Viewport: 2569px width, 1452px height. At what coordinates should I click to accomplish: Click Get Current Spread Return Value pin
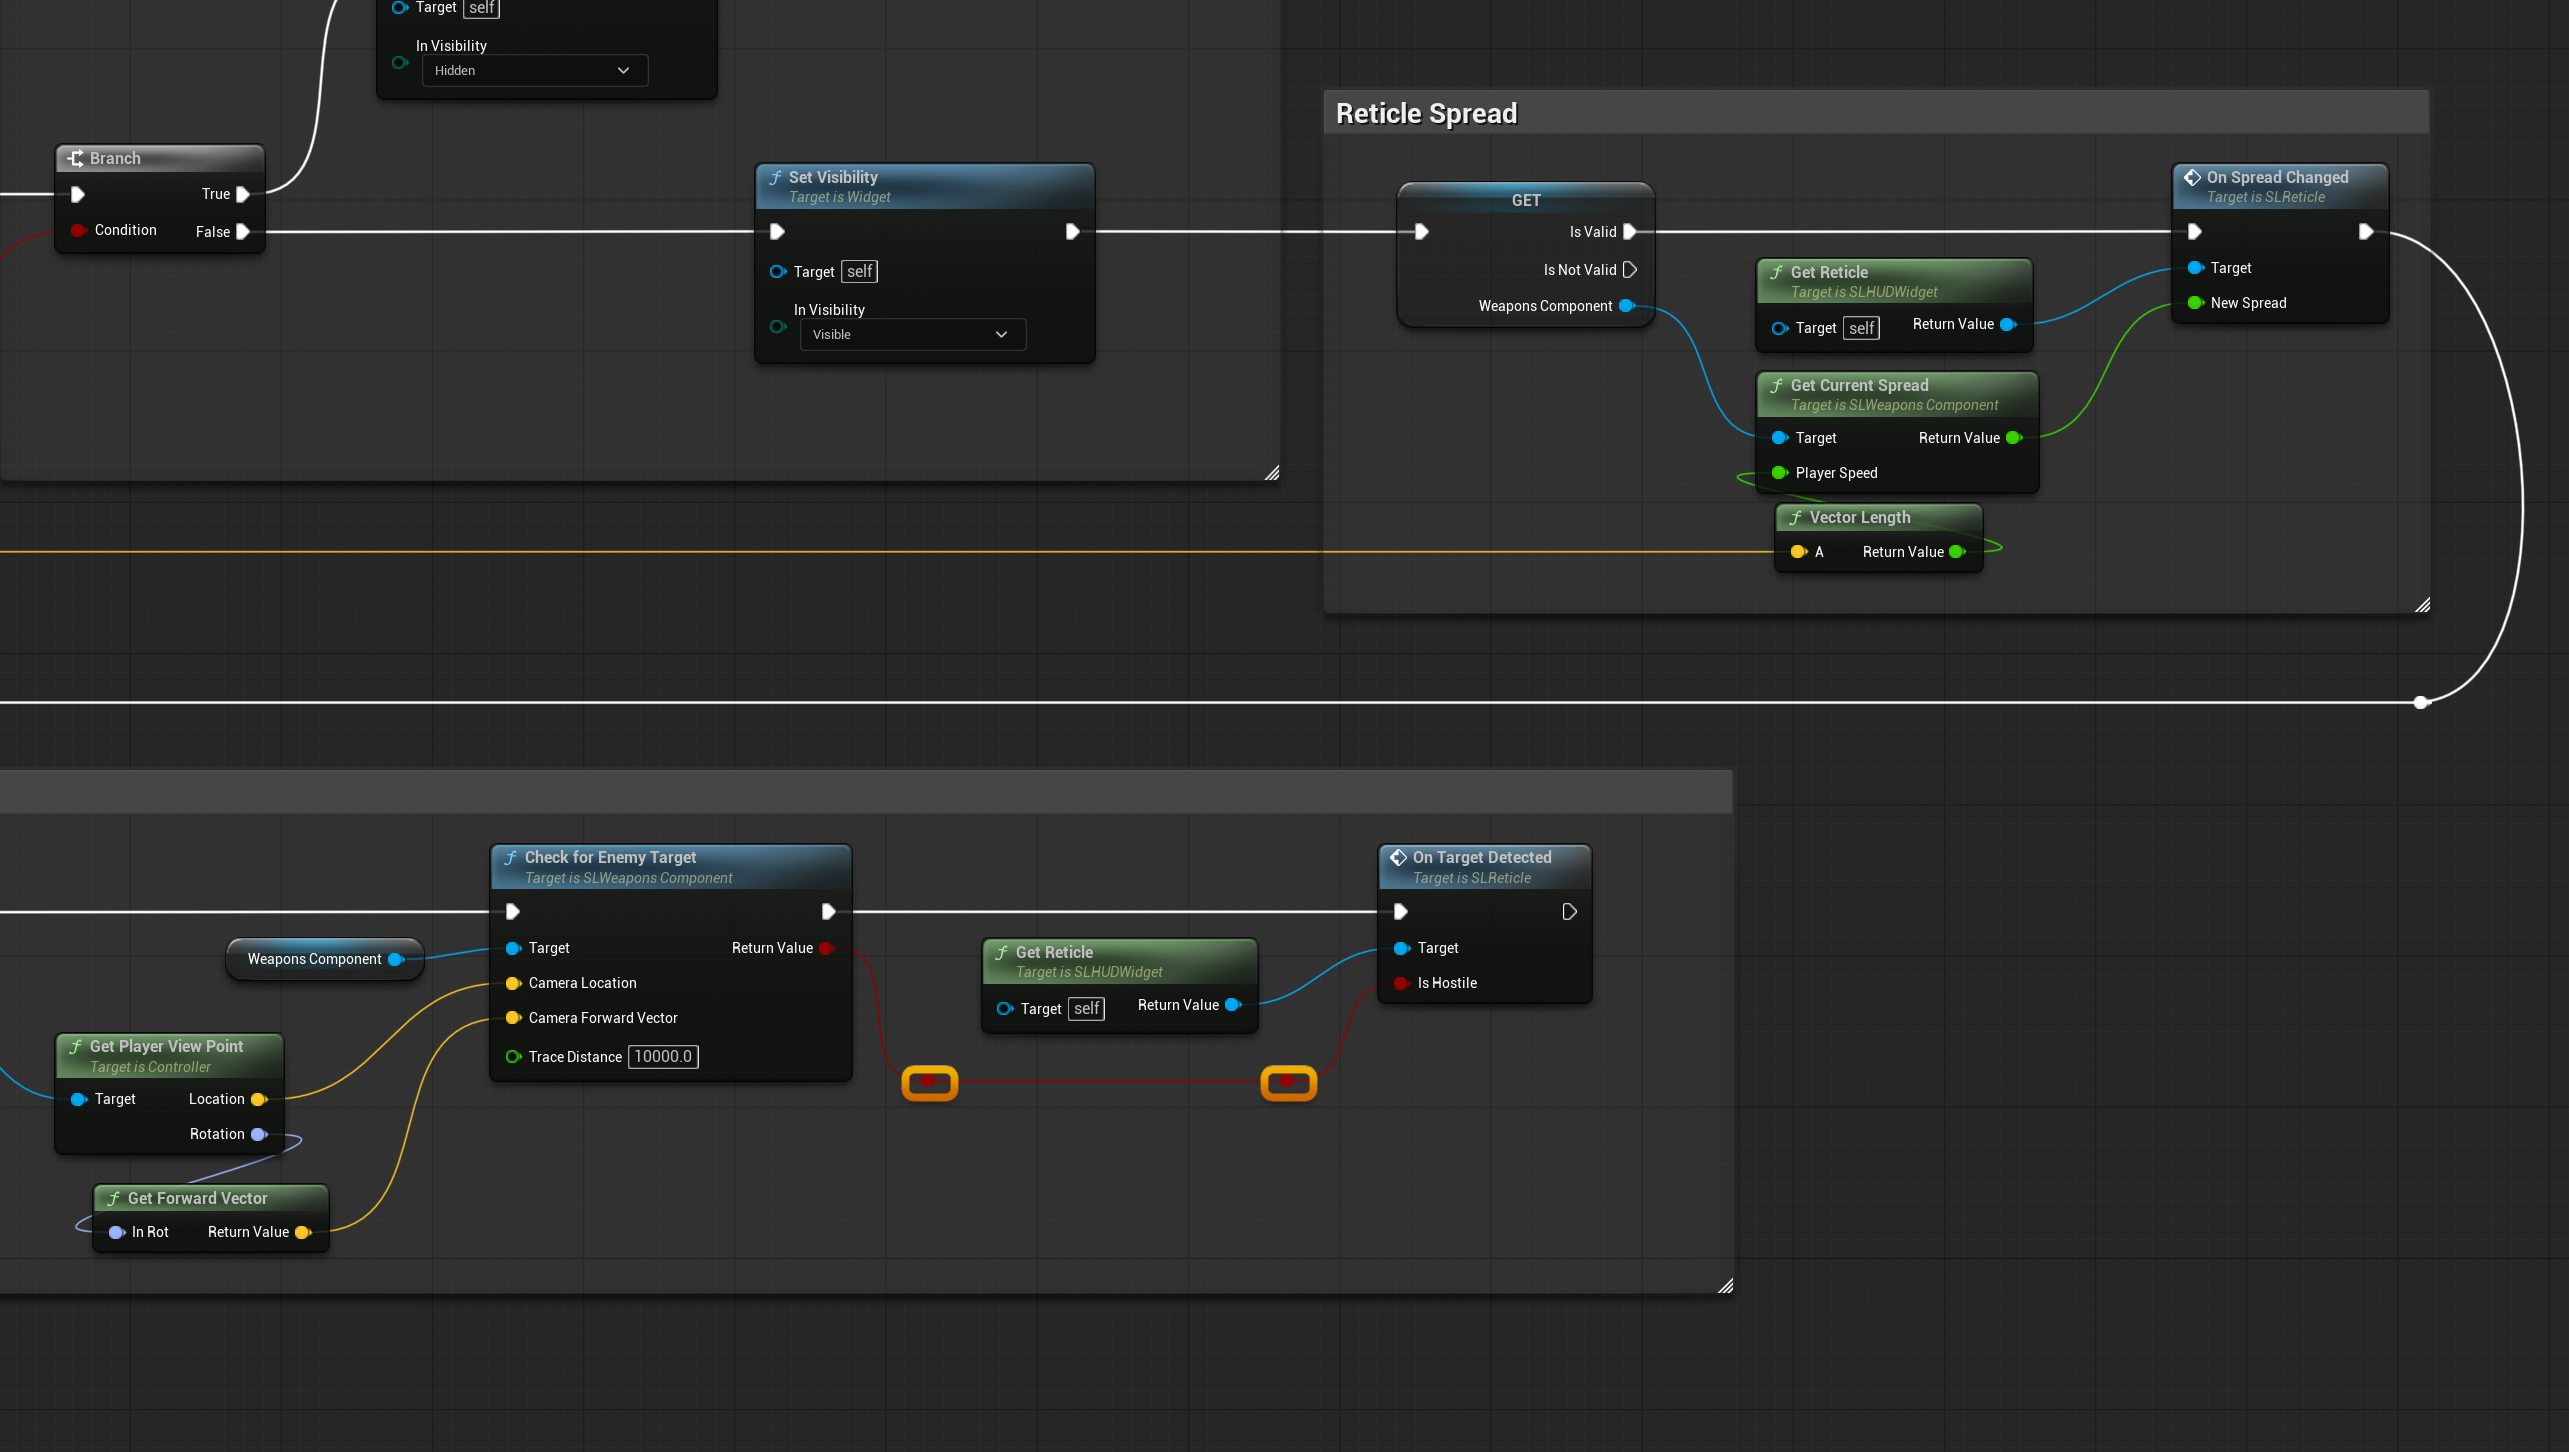[x=2014, y=438]
